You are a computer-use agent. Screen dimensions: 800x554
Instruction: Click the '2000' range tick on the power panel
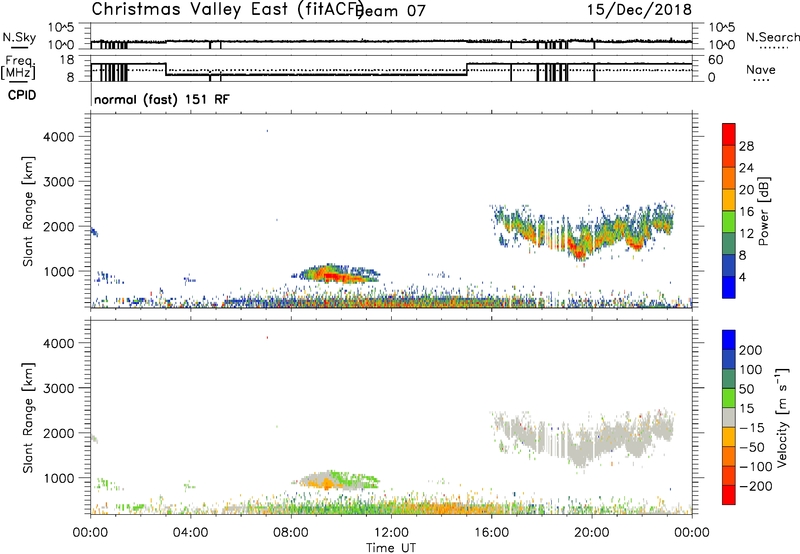pyautogui.click(x=59, y=226)
